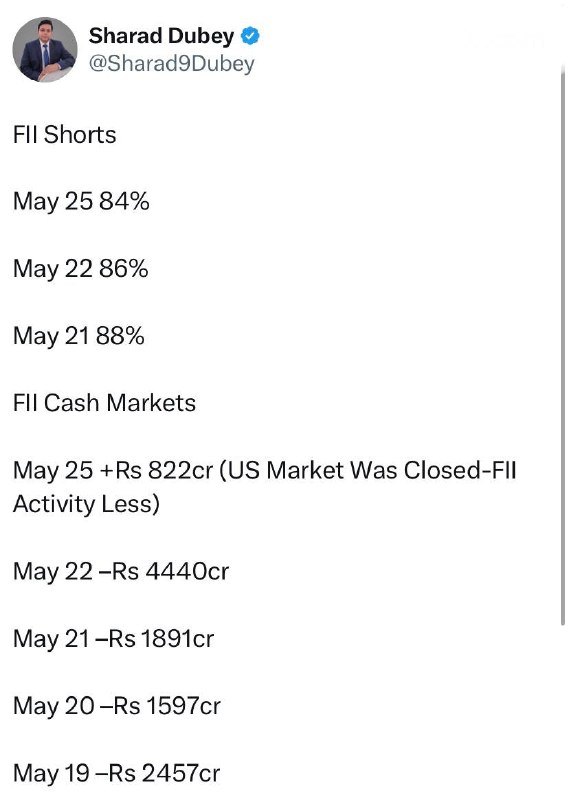
Task: Click the '822cr' inflow figure
Action: [x=180, y=470]
